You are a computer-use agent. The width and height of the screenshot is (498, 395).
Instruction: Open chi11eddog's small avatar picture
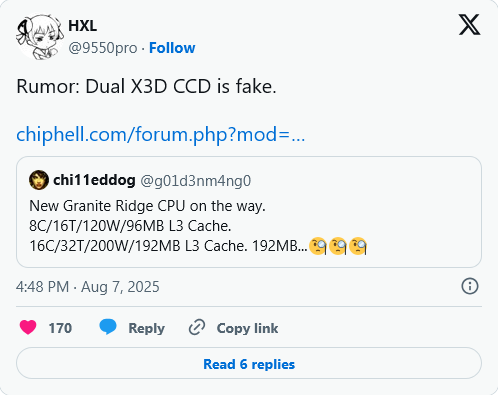click(x=39, y=180)
